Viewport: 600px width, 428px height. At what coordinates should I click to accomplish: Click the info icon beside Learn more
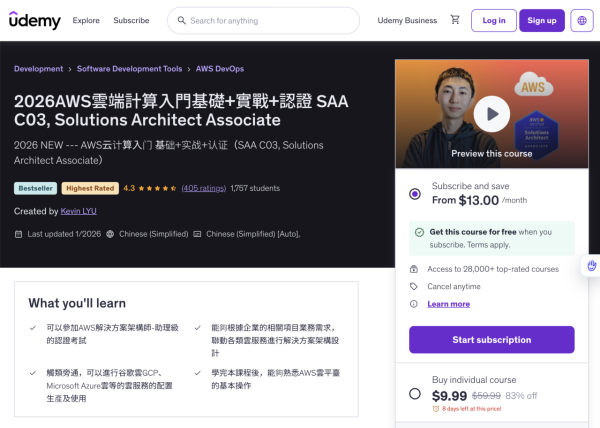click(x=414, y=304)
